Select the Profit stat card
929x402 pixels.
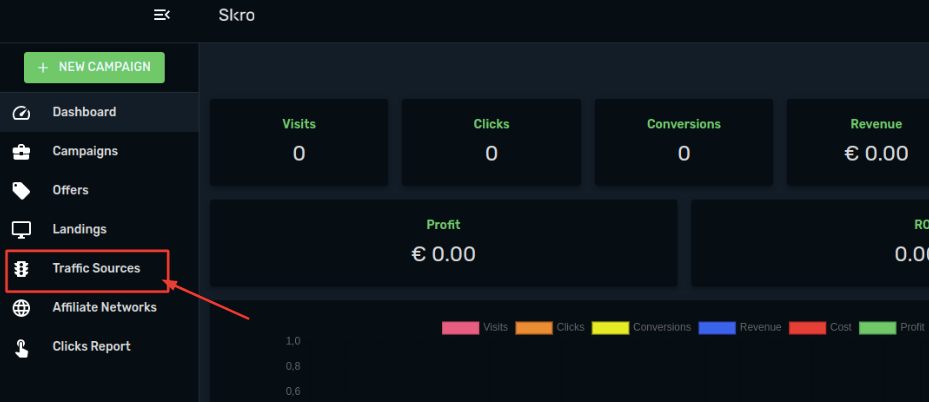point(443,243)
